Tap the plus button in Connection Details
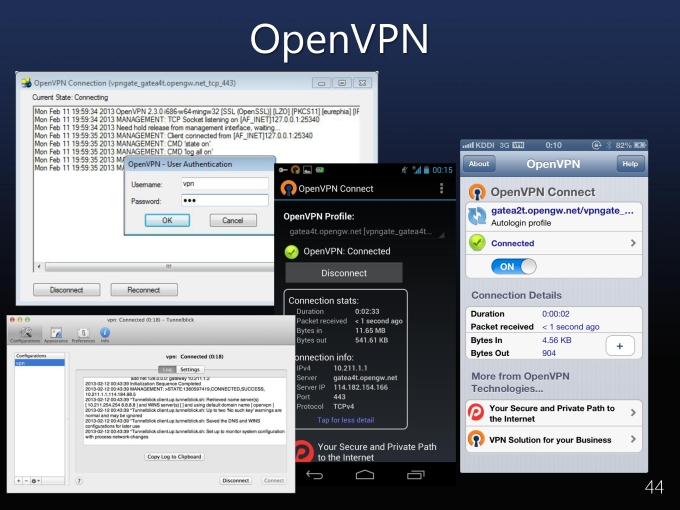The image size is (680, 510). pyautogui.click(x=620, y=346)
